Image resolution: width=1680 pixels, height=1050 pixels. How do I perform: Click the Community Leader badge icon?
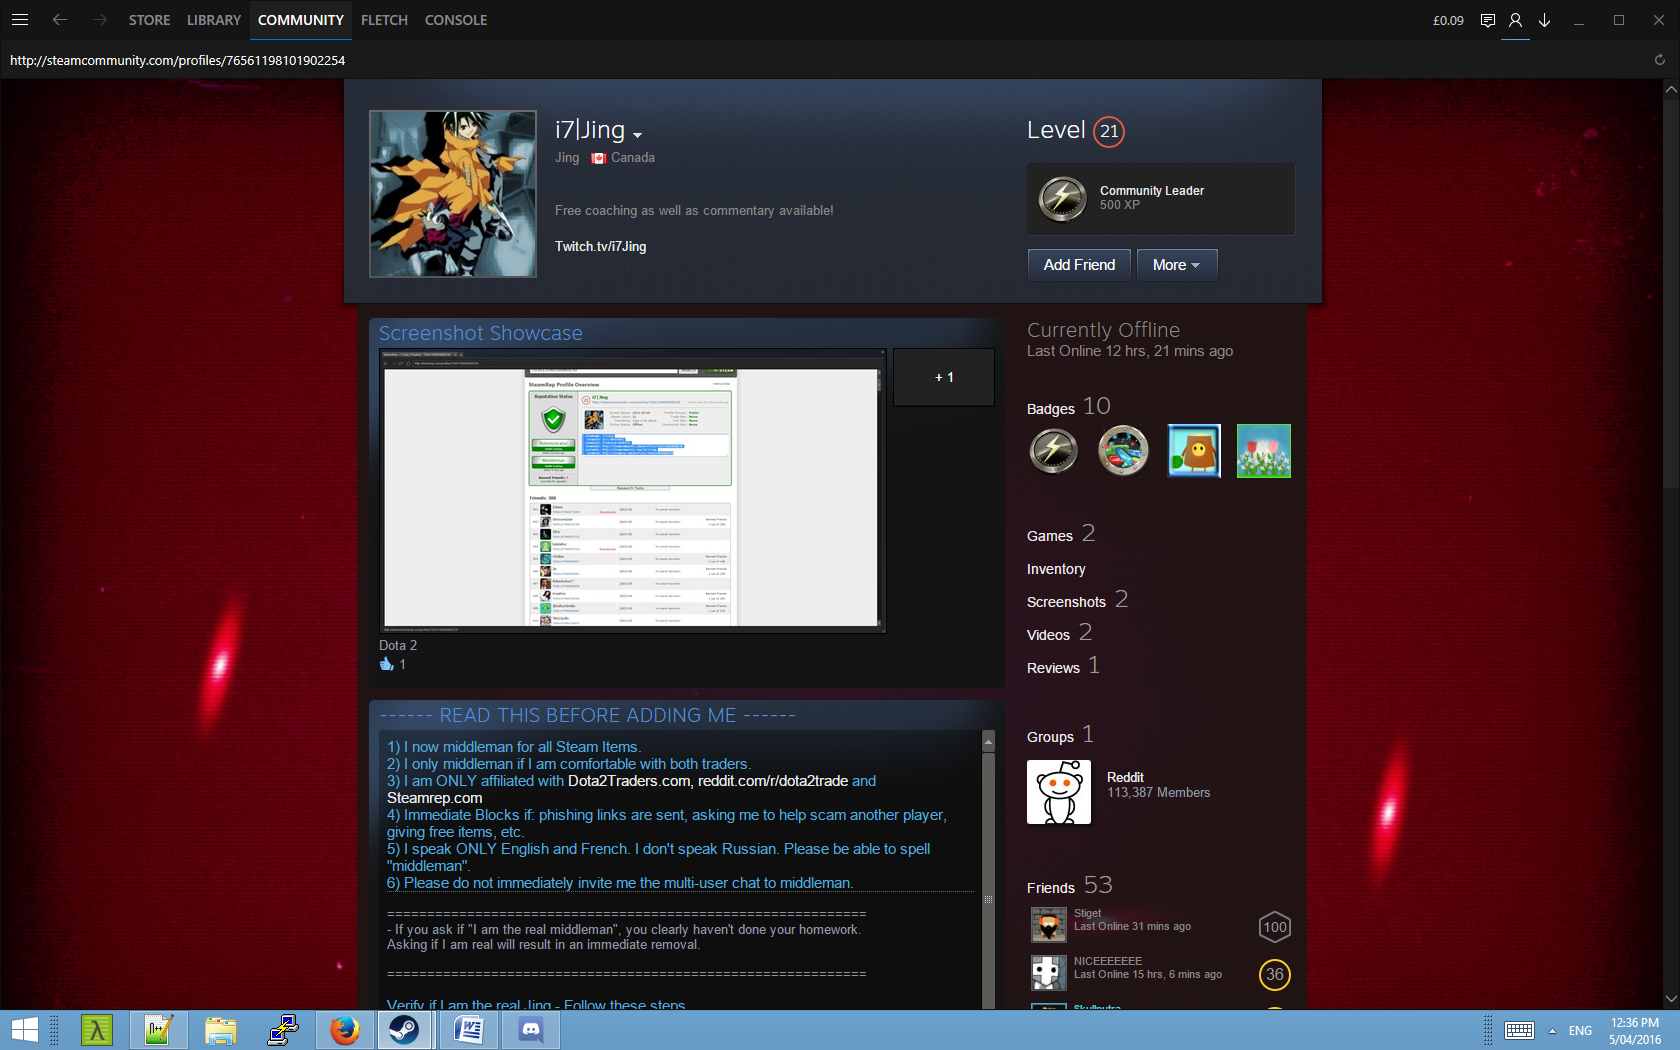coord(1062,198)
